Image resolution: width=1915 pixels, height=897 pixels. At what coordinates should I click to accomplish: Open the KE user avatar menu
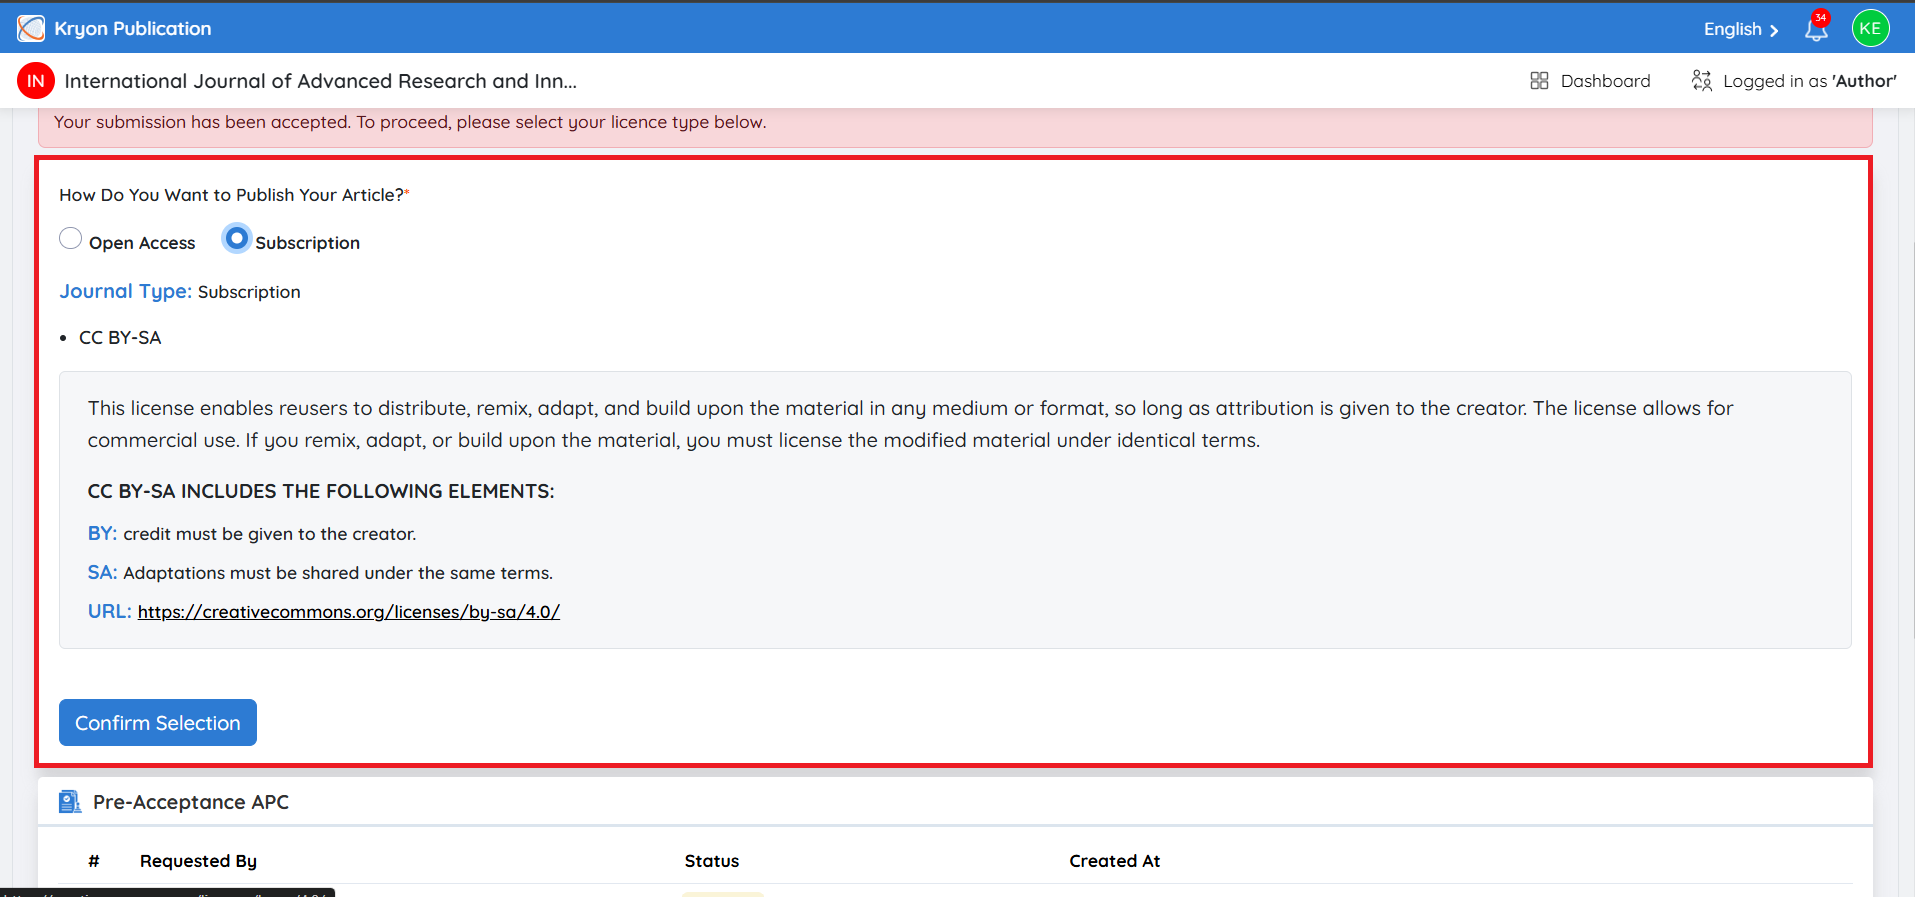(1870, 29)
